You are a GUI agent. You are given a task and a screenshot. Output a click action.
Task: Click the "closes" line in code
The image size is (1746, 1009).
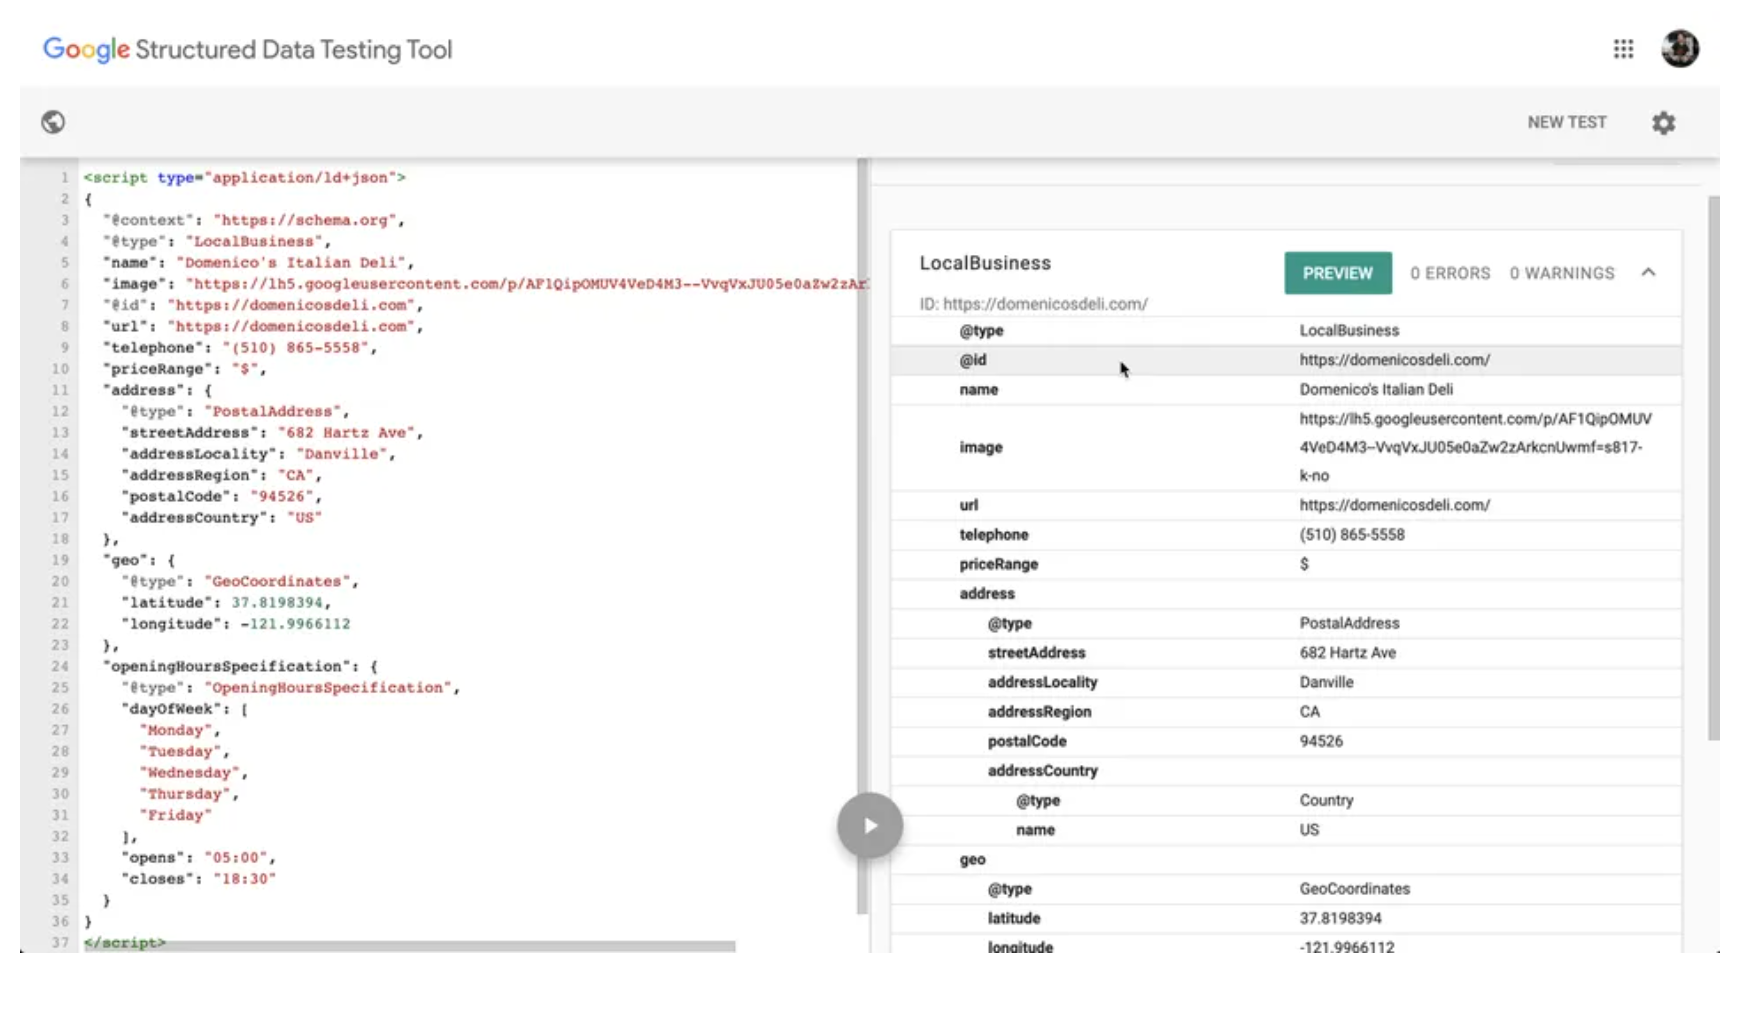point(198,879)
